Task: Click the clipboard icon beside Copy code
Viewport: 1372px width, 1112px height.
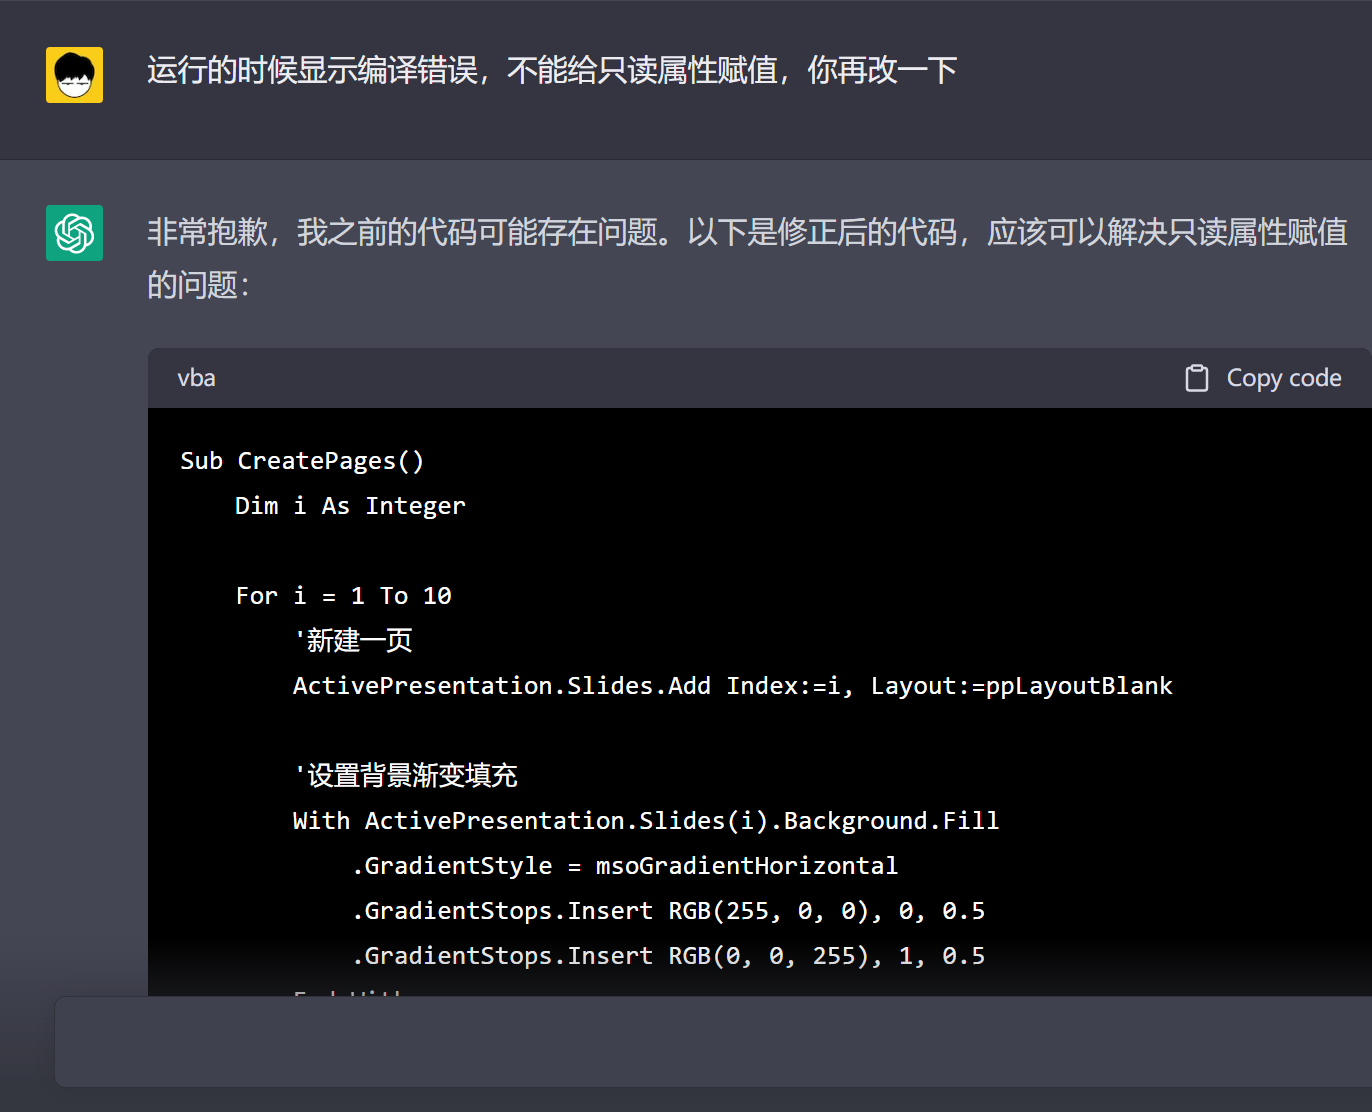Action: [1197, 378]
